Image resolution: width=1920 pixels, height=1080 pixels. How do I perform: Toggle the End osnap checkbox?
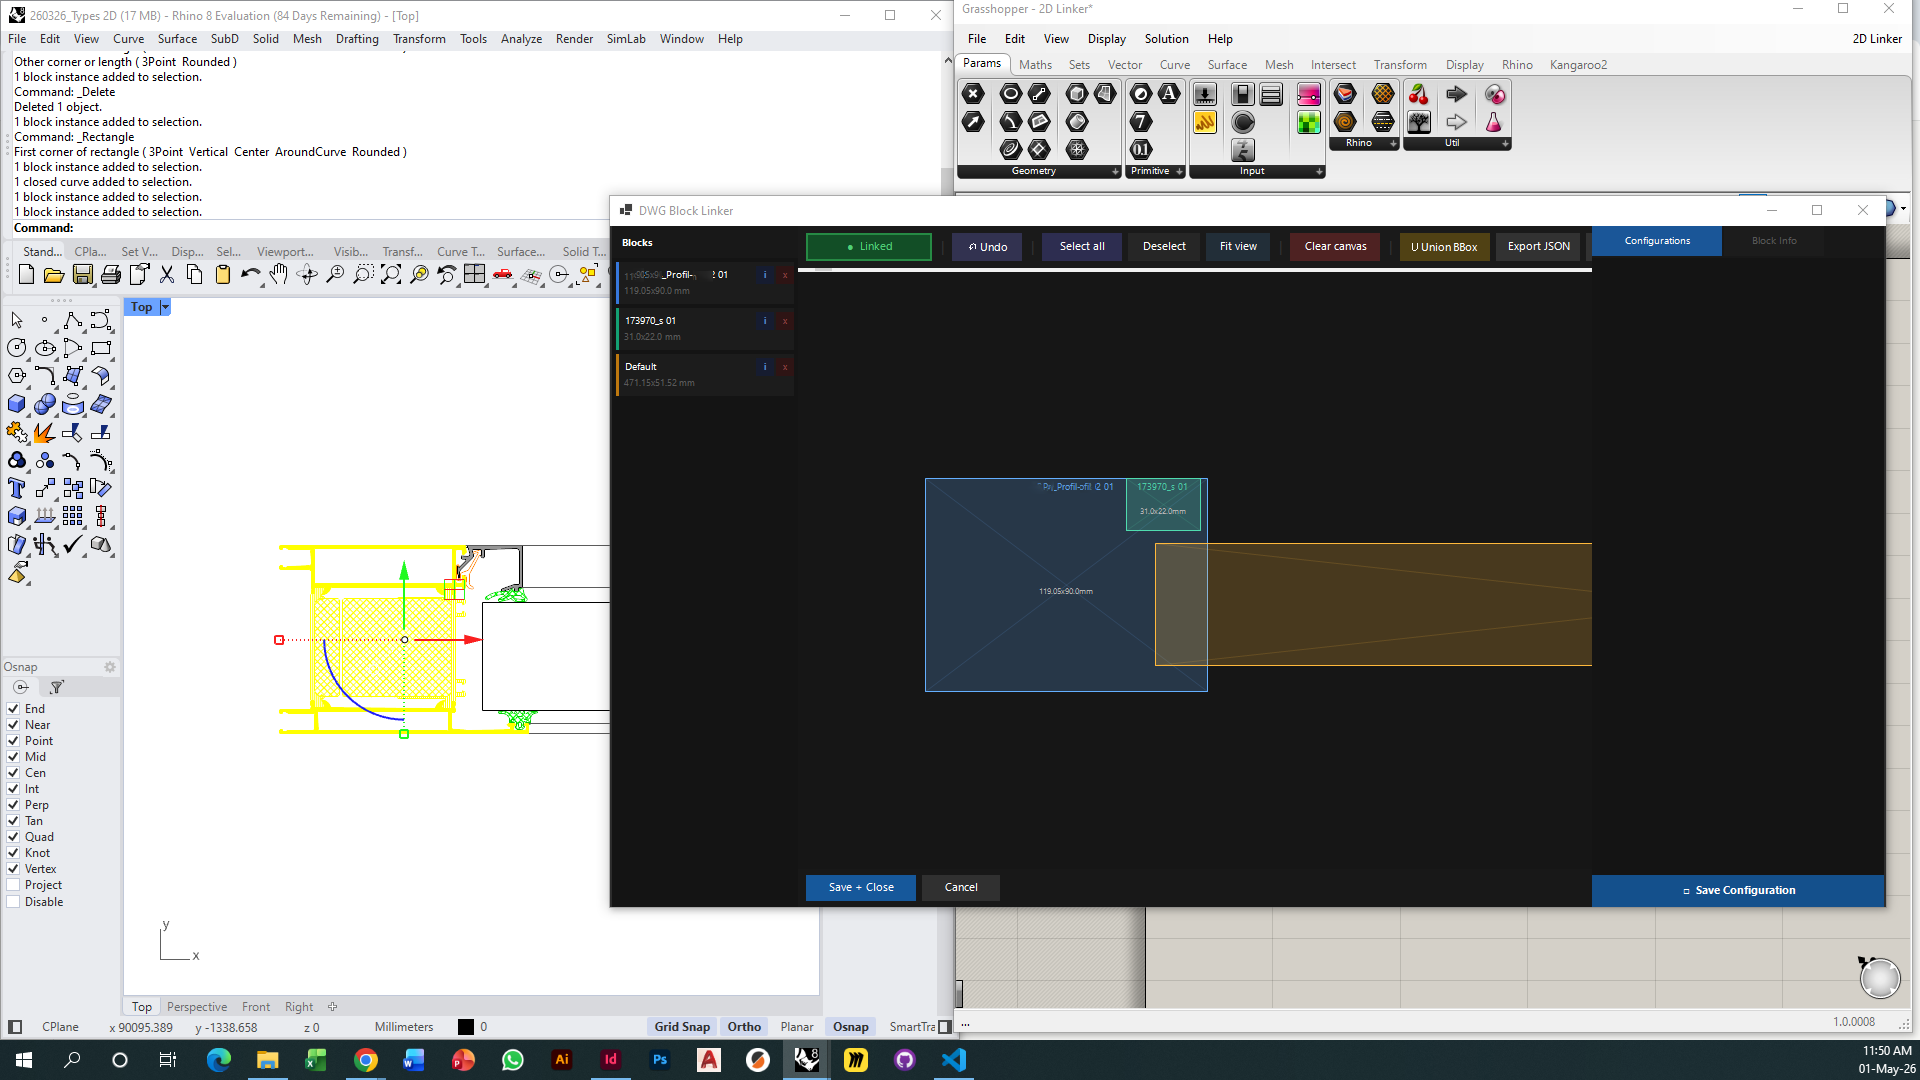coord(13,709)
